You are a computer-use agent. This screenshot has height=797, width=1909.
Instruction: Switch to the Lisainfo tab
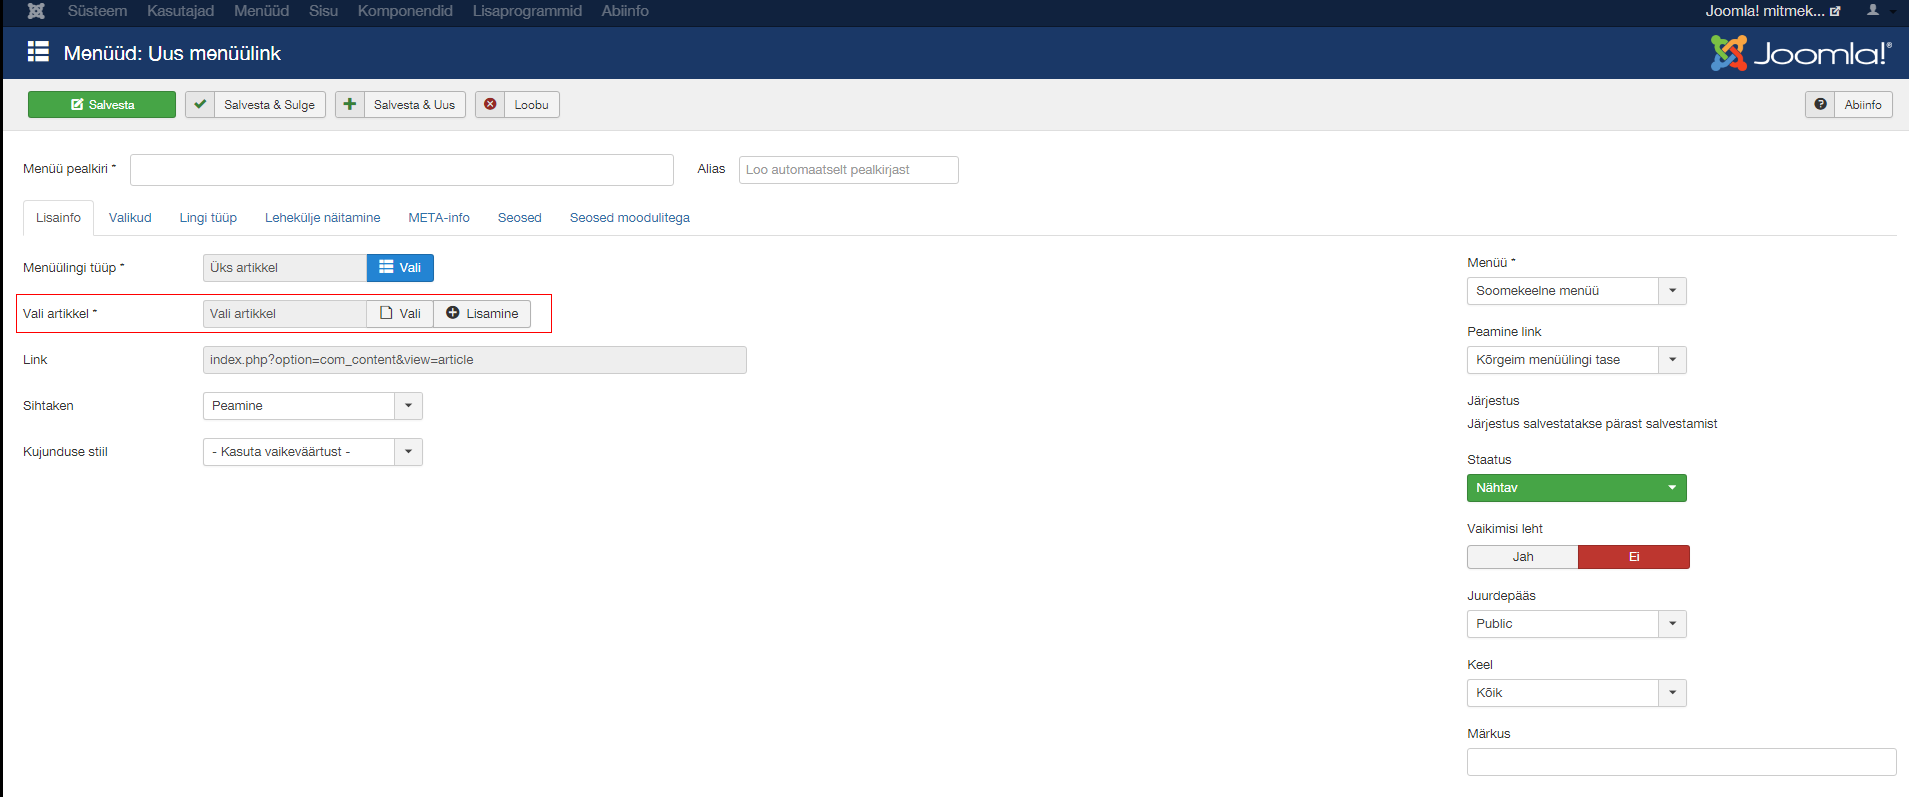(58, 218)
